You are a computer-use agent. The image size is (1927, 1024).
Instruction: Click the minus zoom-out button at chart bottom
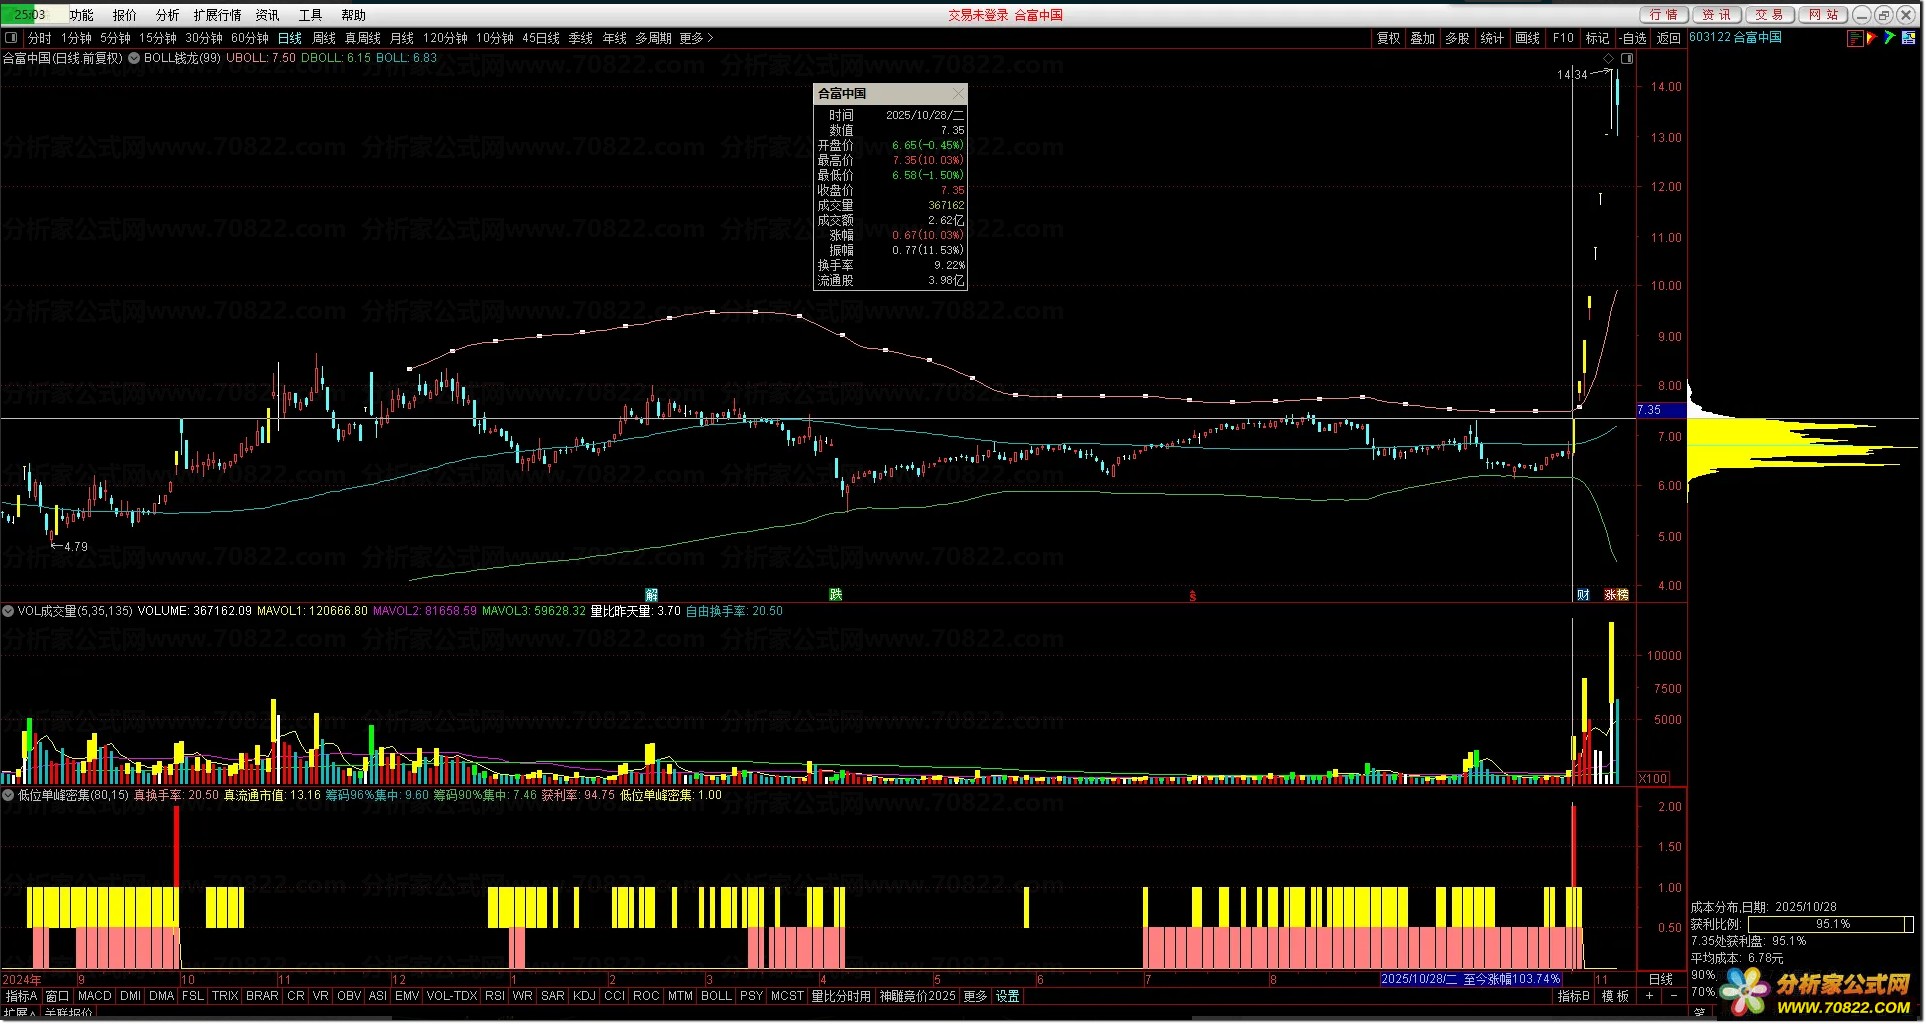[1673, 997]
